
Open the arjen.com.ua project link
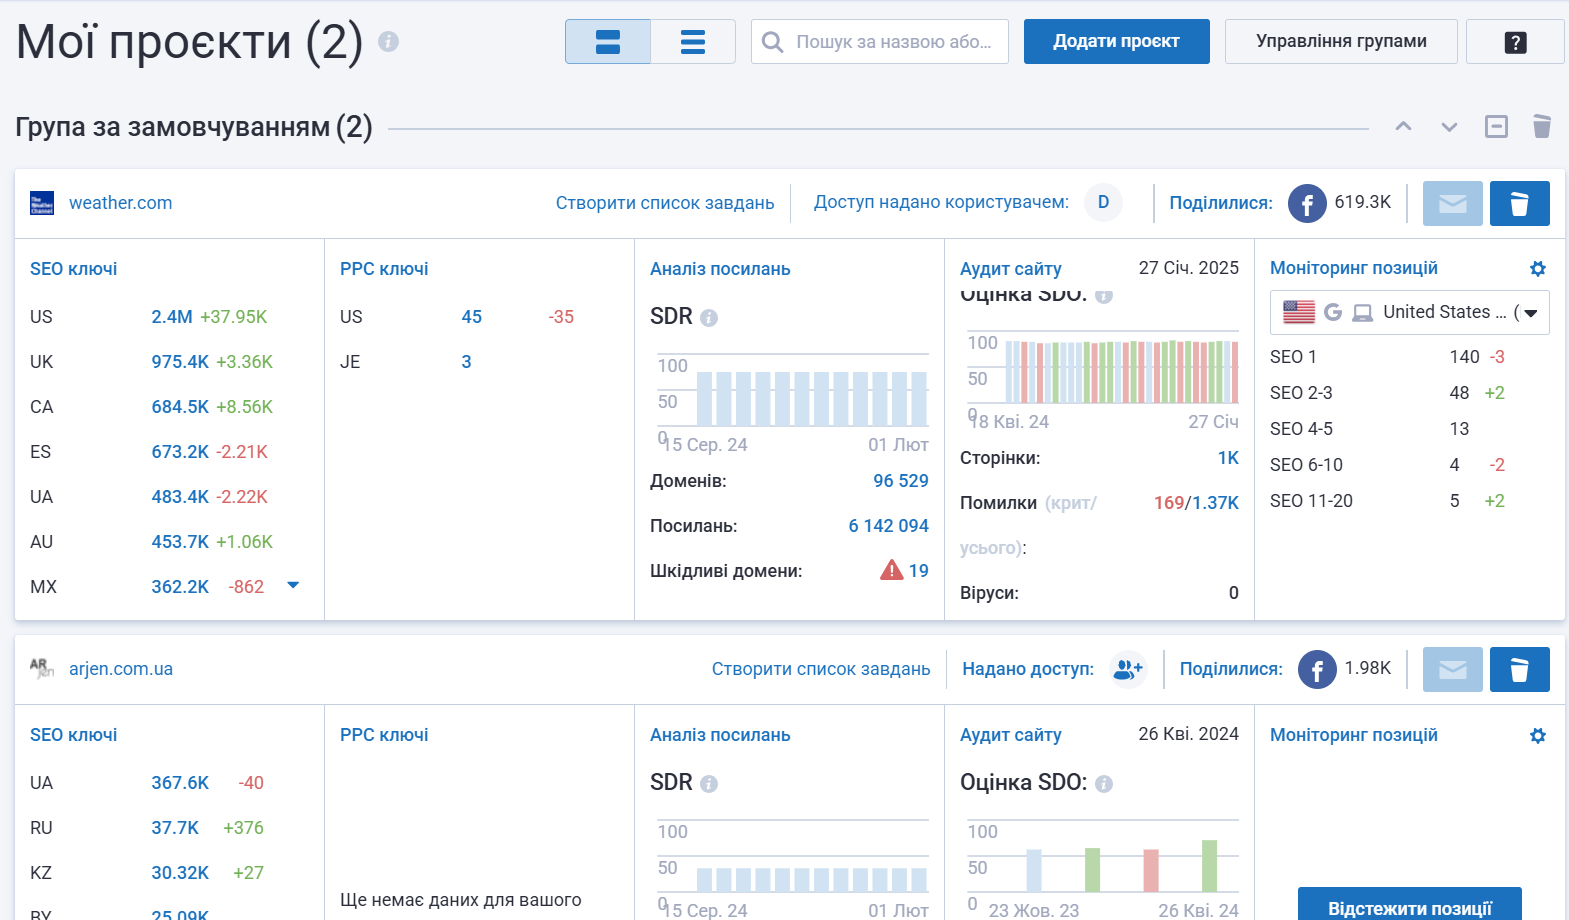click(x=121, y=669)
